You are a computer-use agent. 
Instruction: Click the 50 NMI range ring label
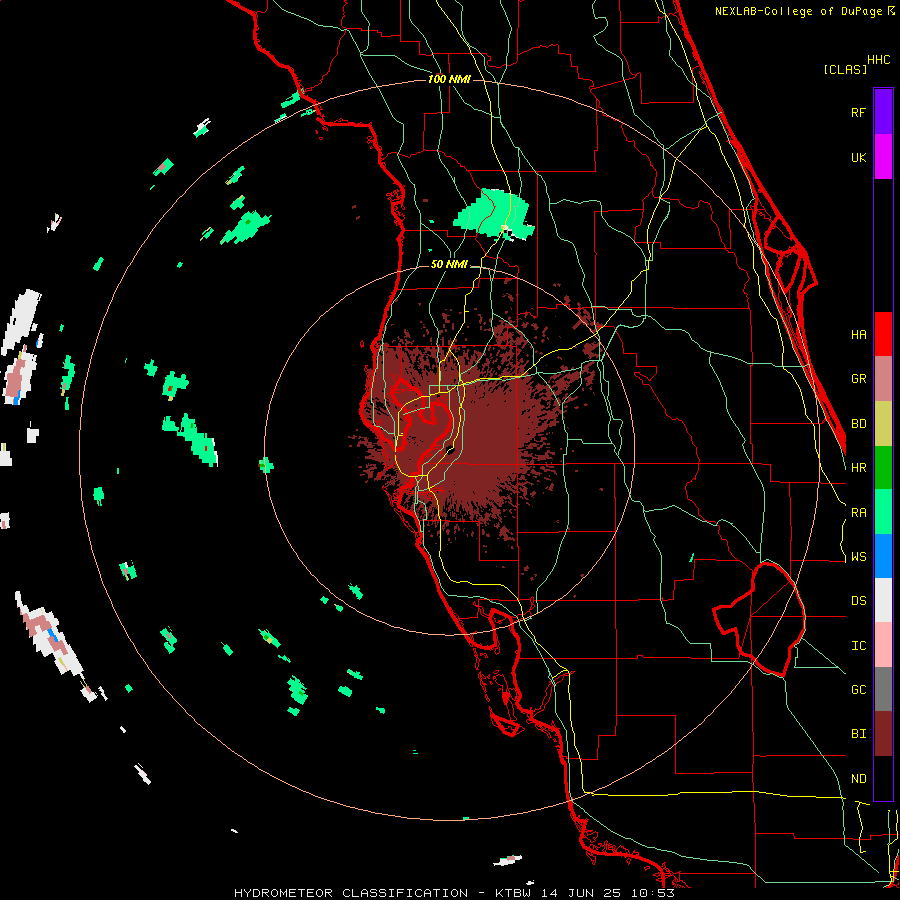pyautogui.click(x=449, y=264)
